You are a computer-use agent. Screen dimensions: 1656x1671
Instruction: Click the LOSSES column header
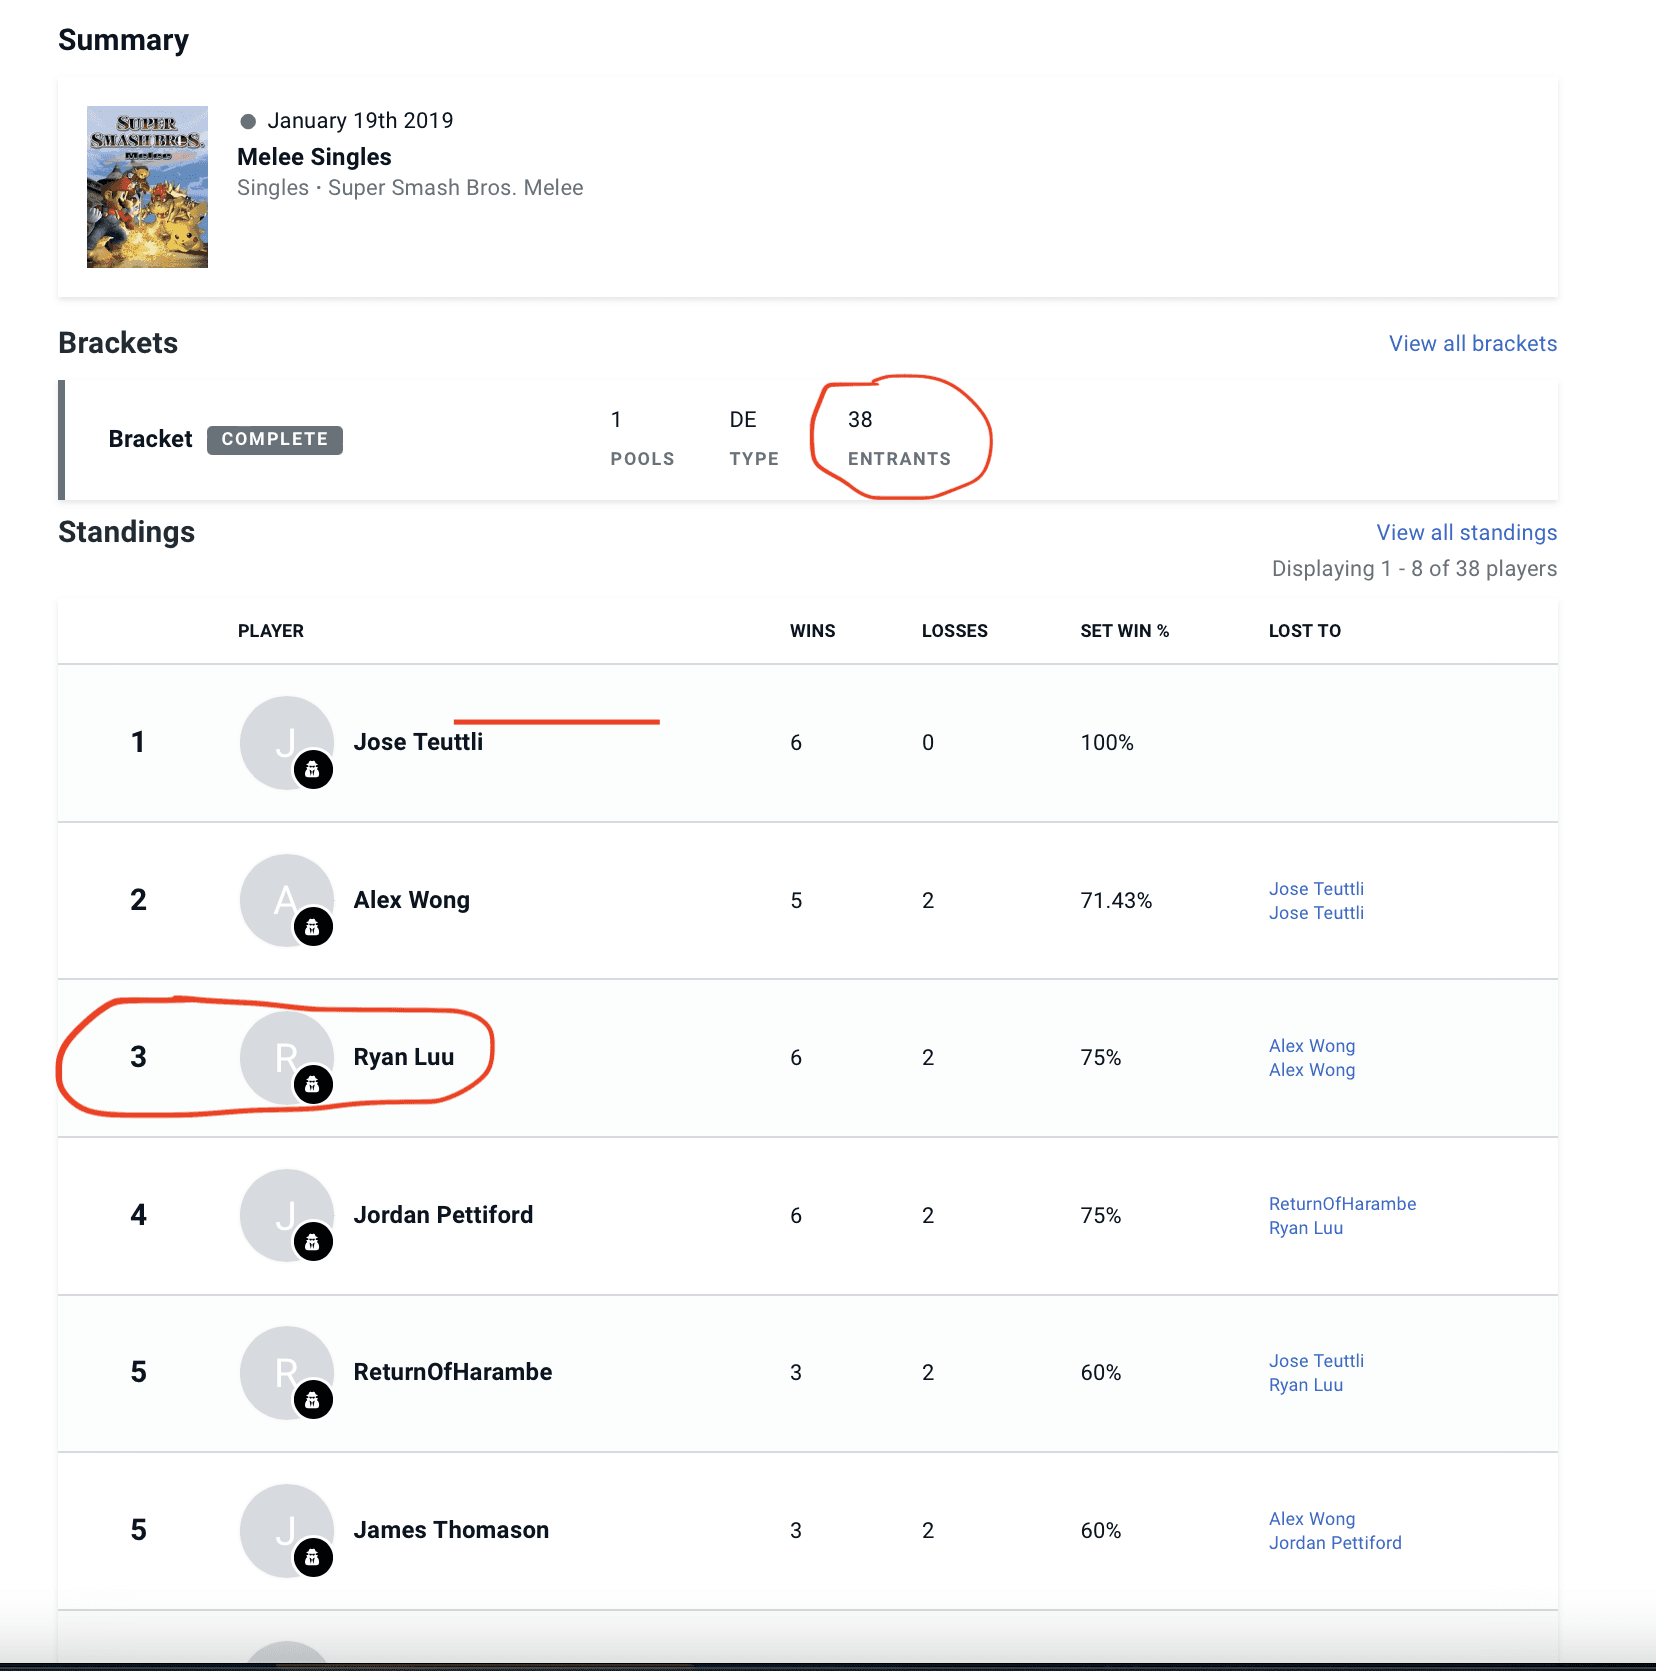pyautogui.click(x=954, y=631)
